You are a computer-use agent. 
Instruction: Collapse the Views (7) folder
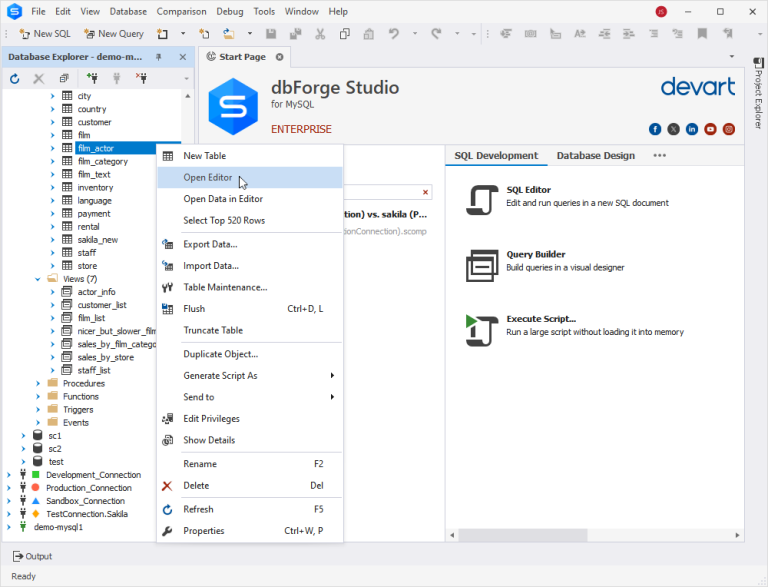tap(38, 279)
